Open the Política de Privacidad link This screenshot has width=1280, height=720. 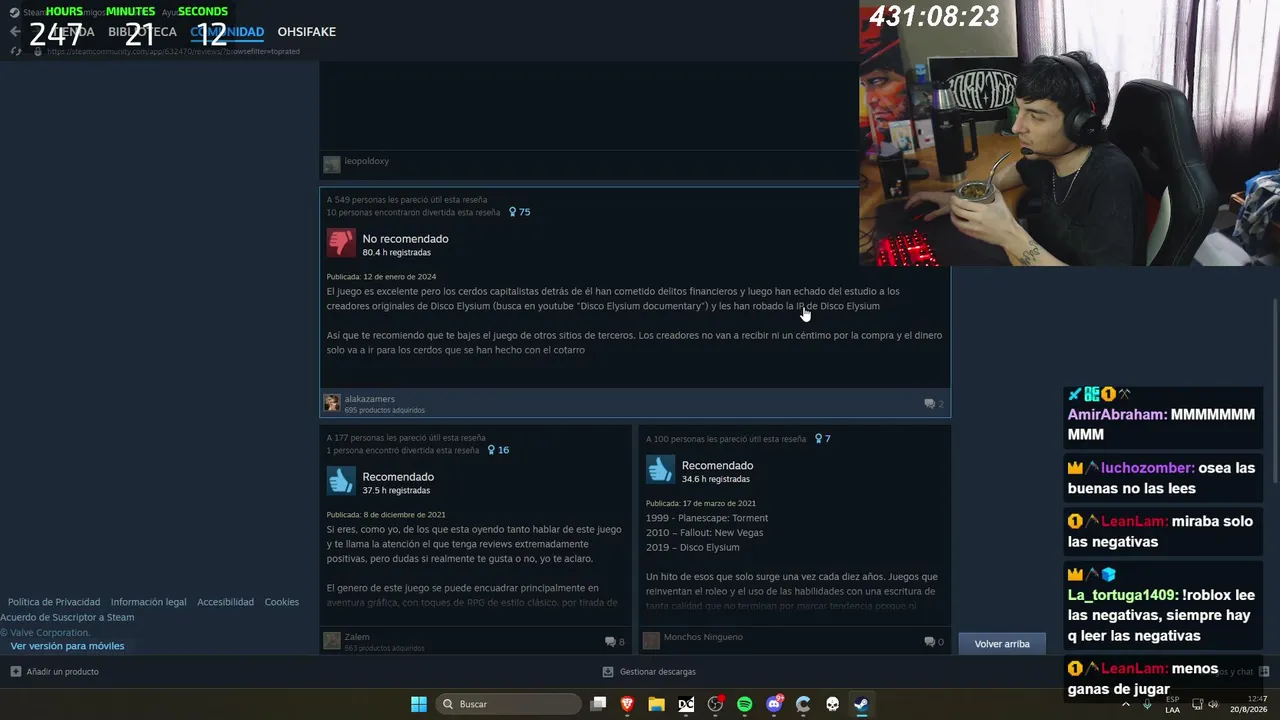(x=54, y=602)
